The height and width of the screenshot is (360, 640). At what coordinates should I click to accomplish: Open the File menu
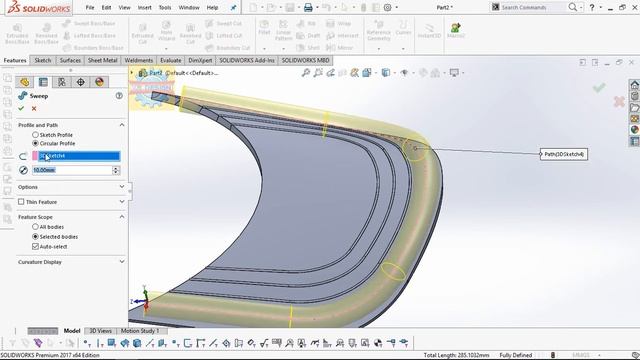pyautogui.click(x=90, y=7)
